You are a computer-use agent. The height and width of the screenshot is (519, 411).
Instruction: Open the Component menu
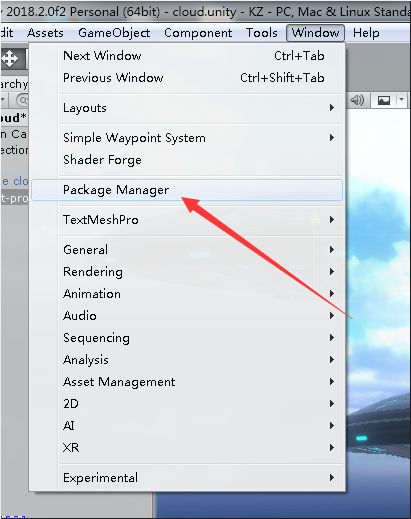point(198,33)
